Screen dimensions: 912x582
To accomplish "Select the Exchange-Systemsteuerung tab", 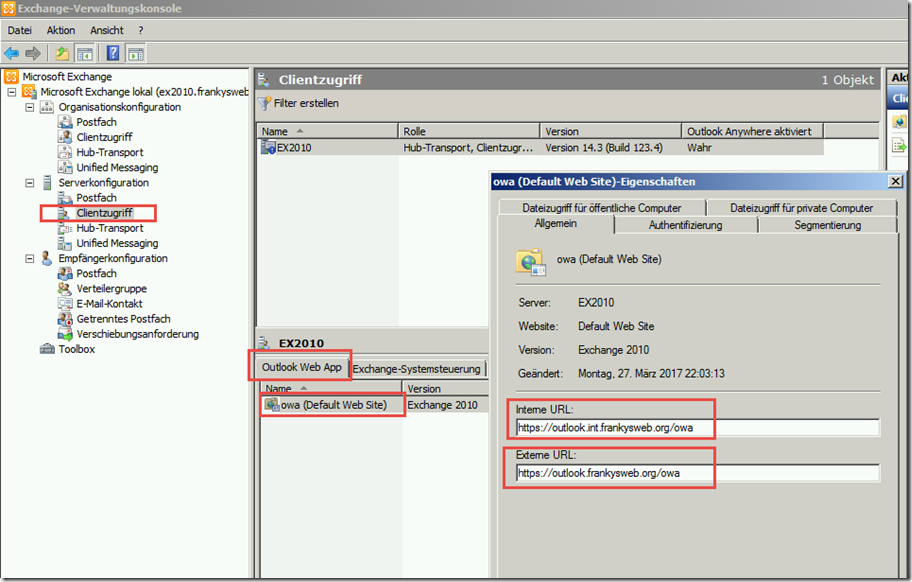I will coord(416,369).
